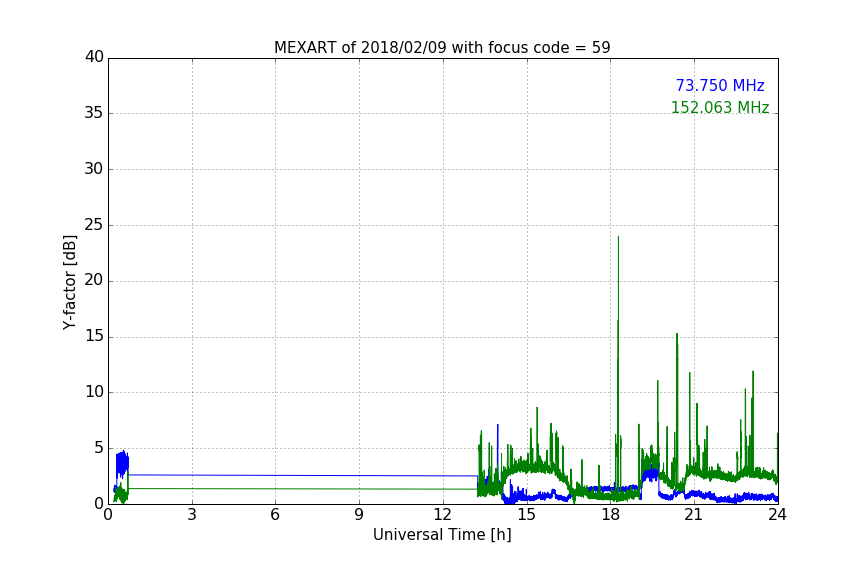Click the y-axis tick label "10"

click(x=94, y=392)
